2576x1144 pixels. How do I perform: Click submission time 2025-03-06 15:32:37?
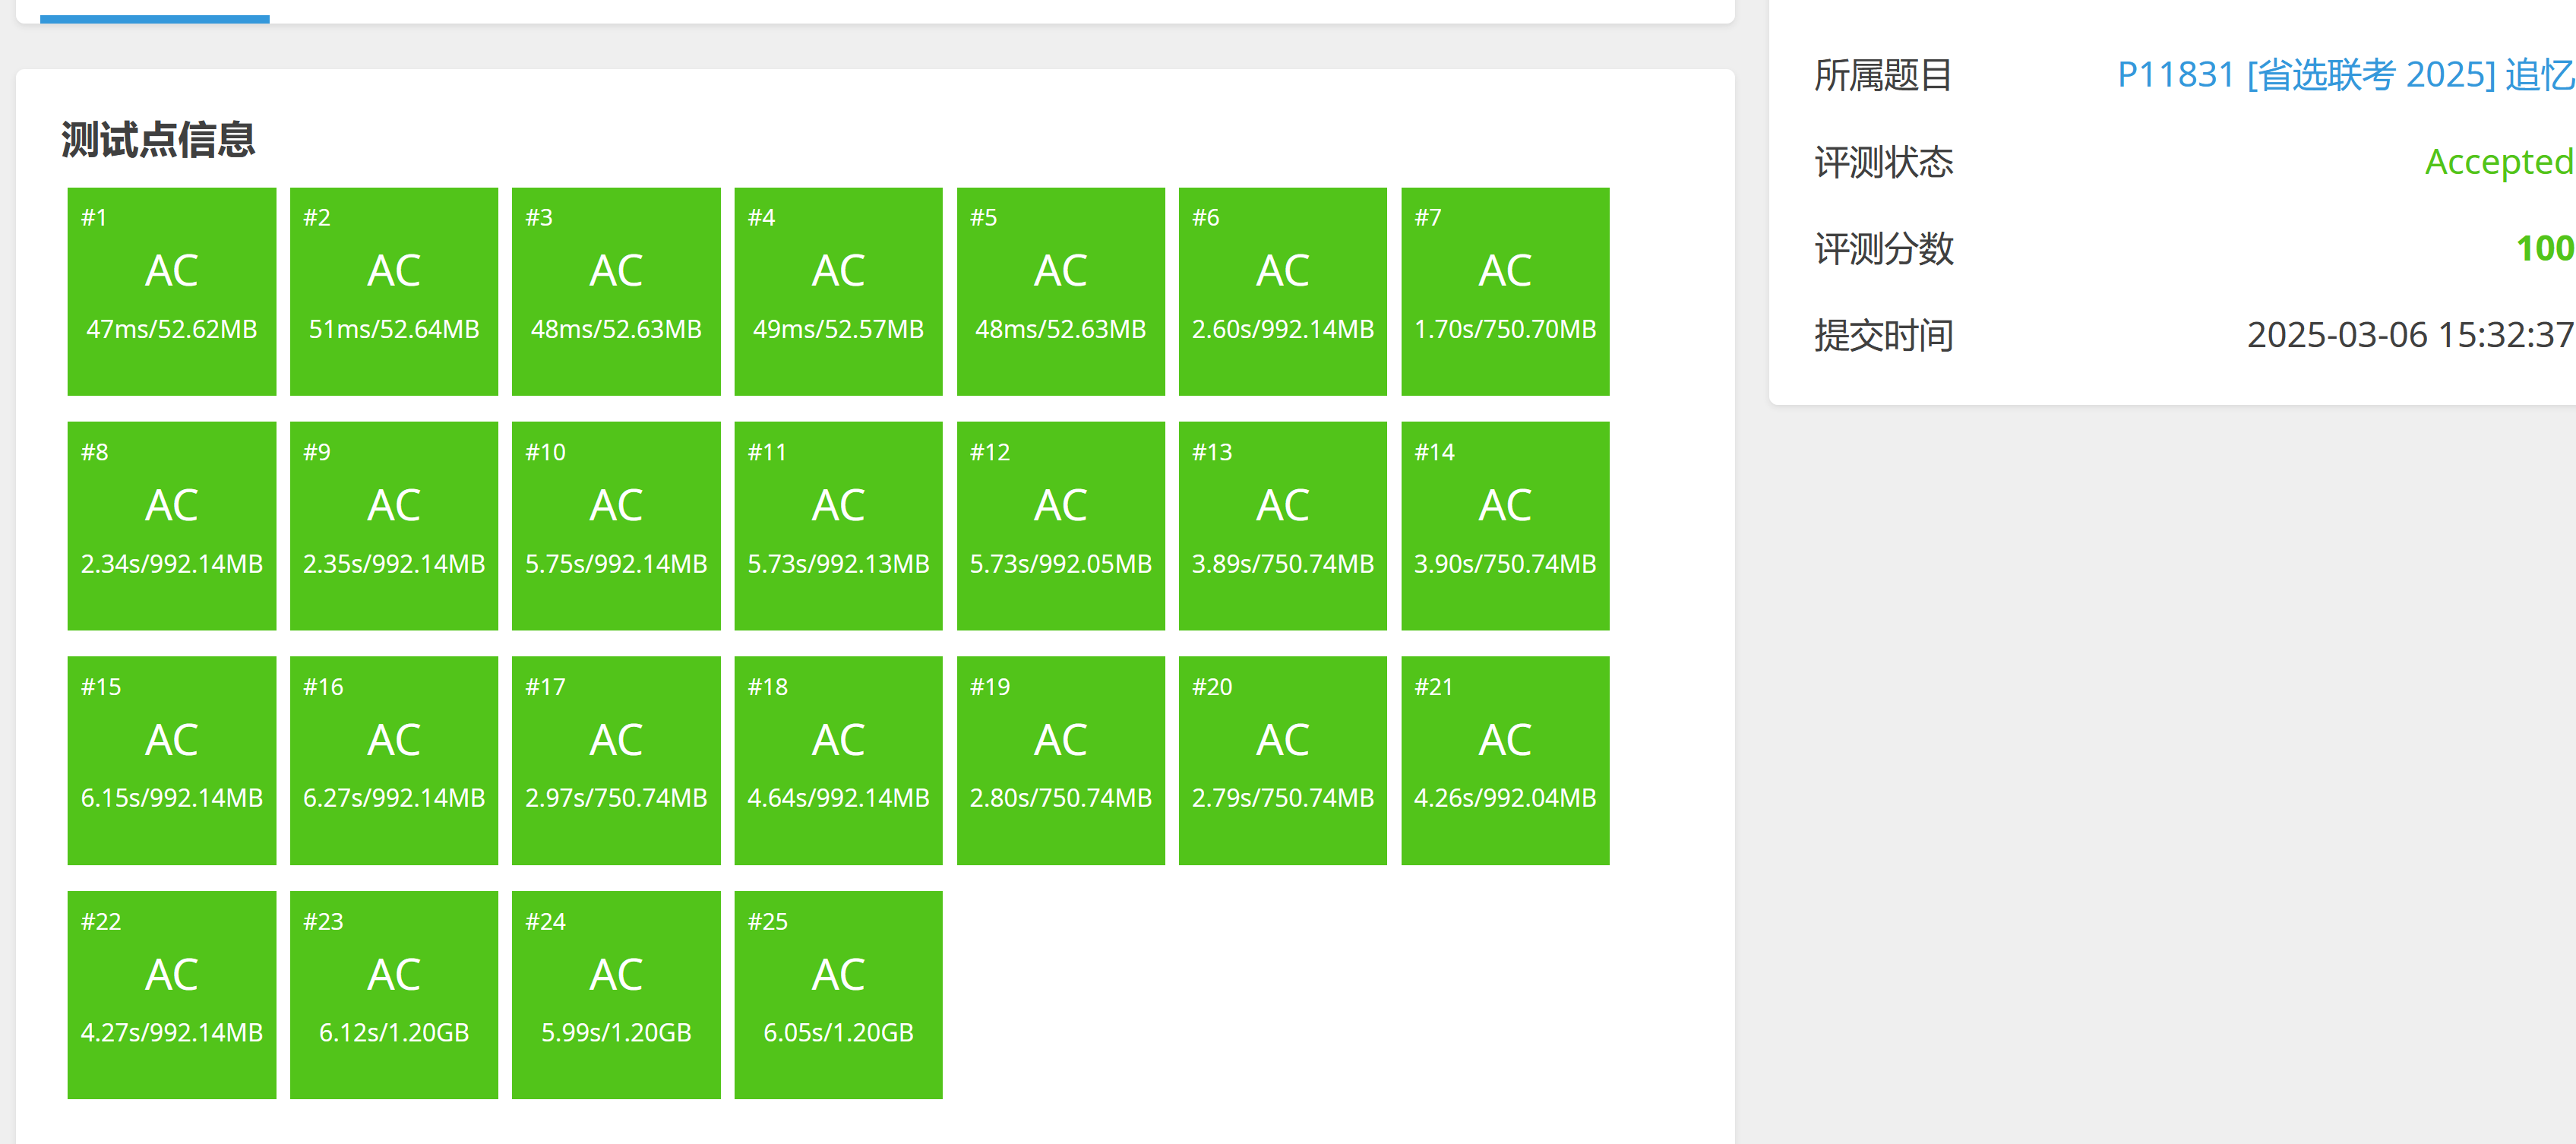[x=2409, y=335]
